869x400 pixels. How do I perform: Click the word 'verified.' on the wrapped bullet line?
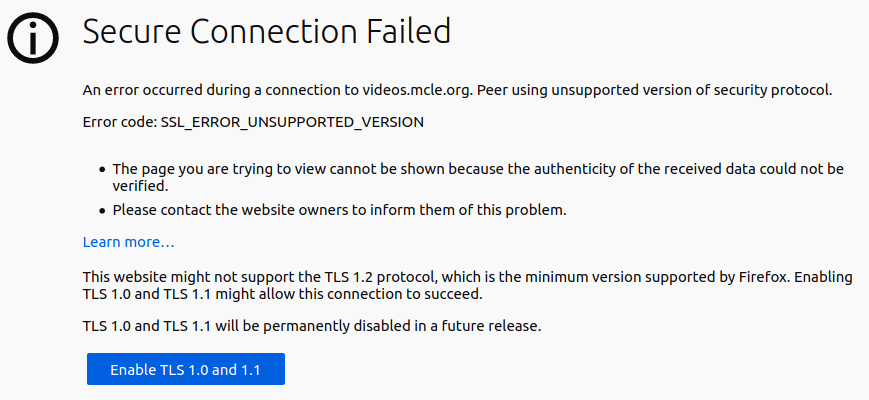[x=140, y=186]
